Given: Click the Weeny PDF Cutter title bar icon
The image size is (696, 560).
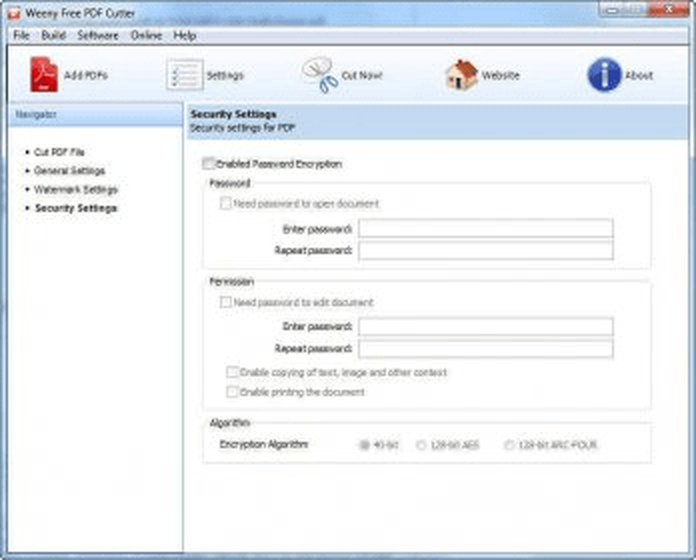Looking at the screenshot, I should [x=14, y=13].
